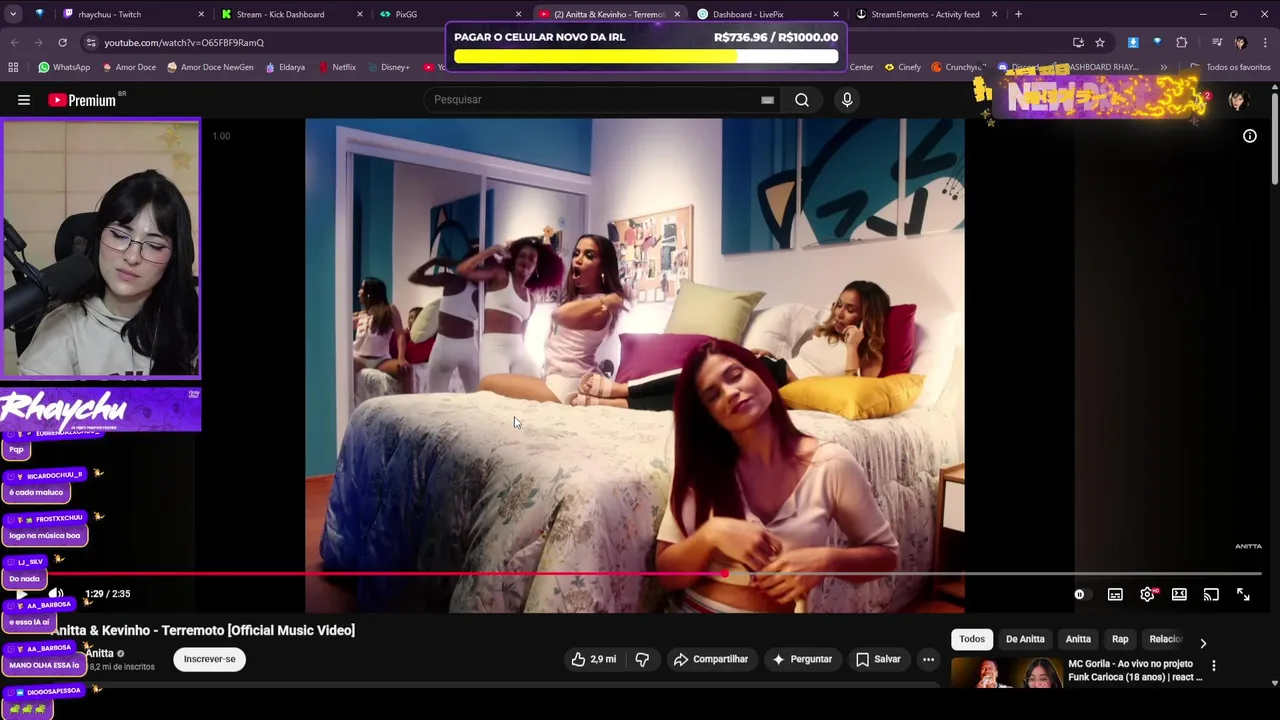1280x720 pixels.
Task: Open the YouTube hamburger guide menu
Action: (24, 100)
